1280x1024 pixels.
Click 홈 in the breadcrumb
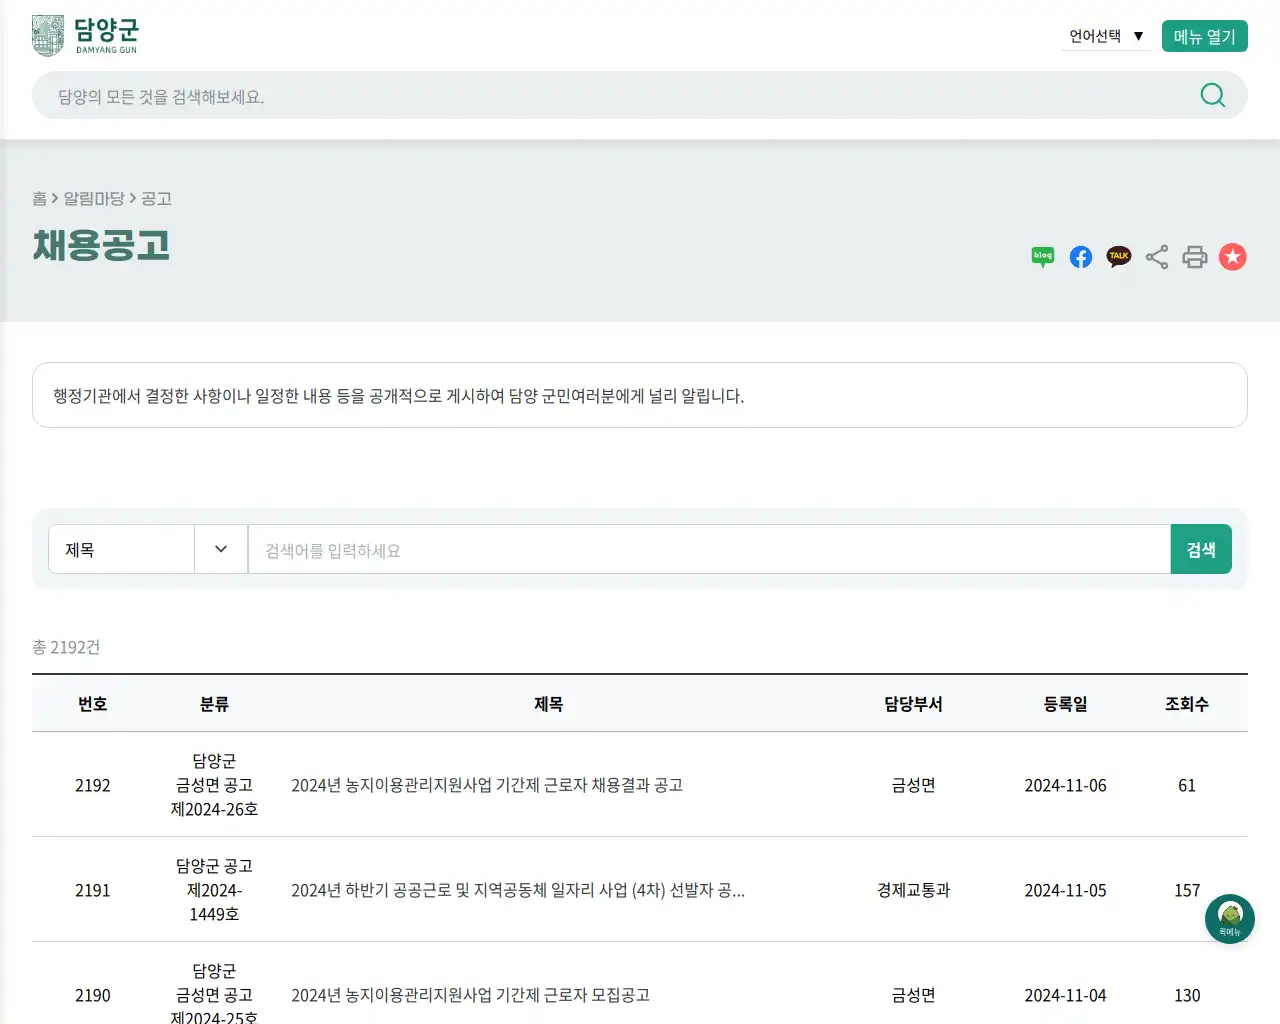pyautogui.click(x=38, y=198)
